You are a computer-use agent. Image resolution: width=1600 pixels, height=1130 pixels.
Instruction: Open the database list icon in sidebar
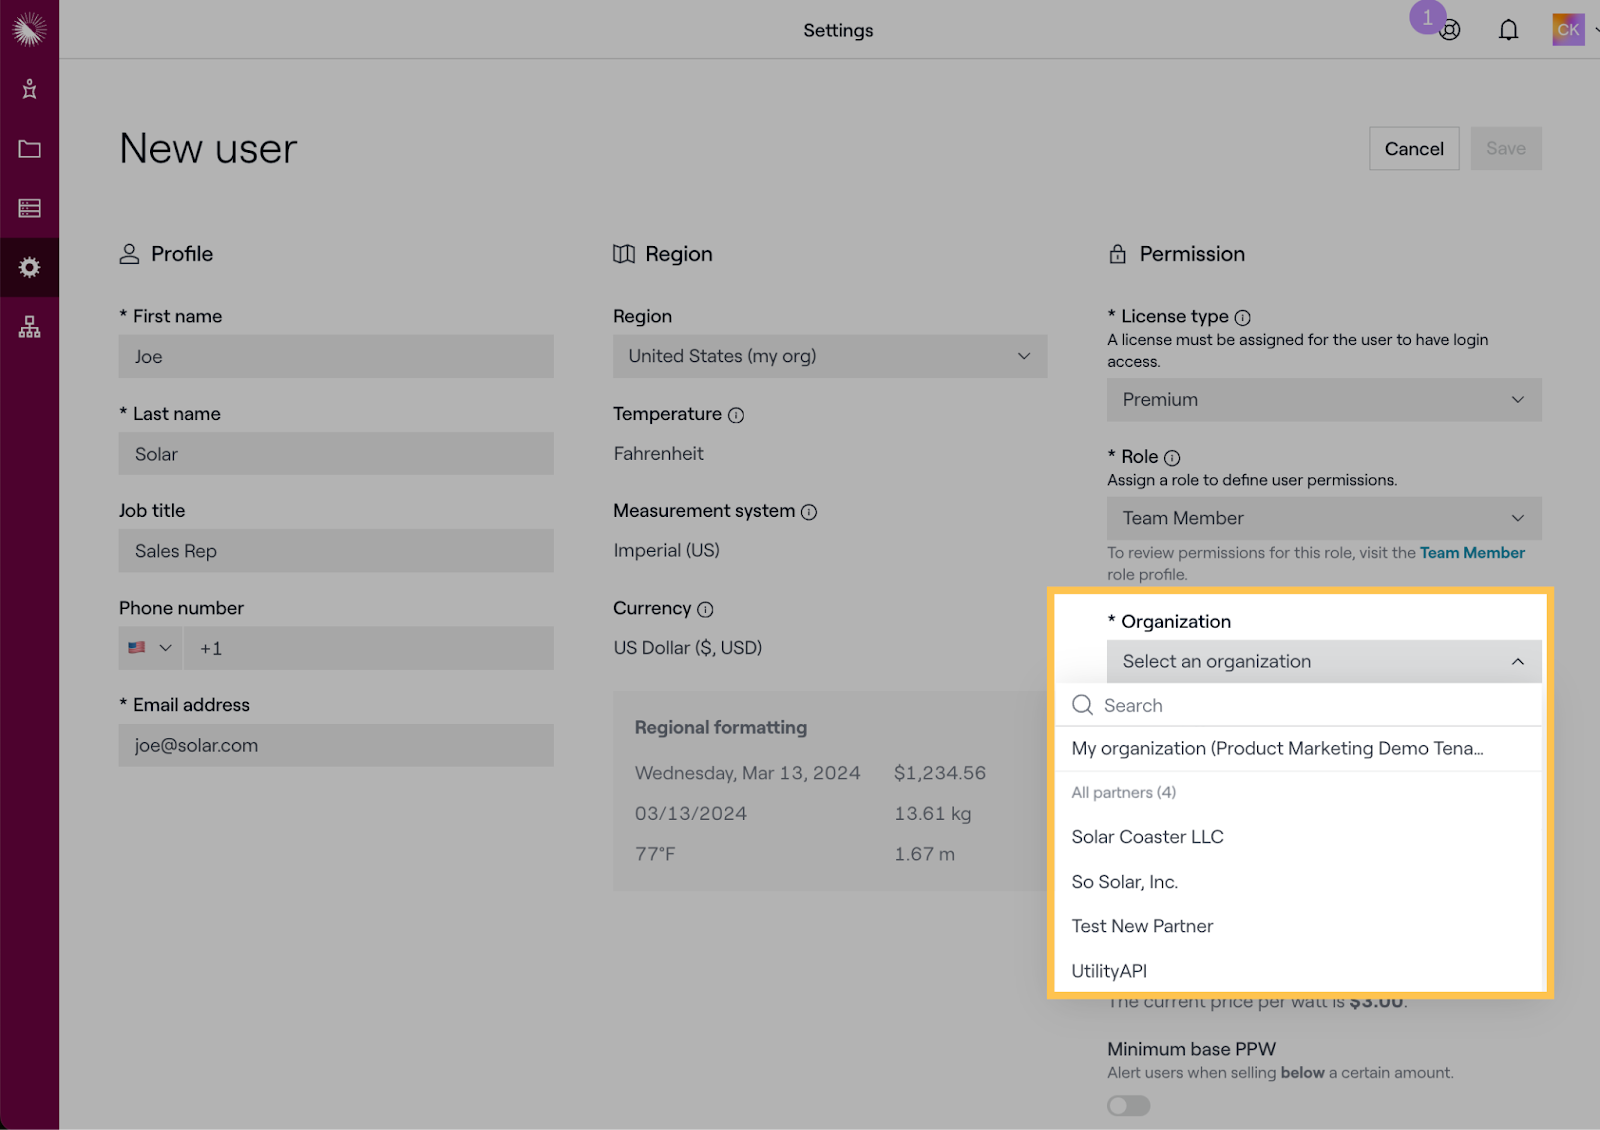click(29, 208)
